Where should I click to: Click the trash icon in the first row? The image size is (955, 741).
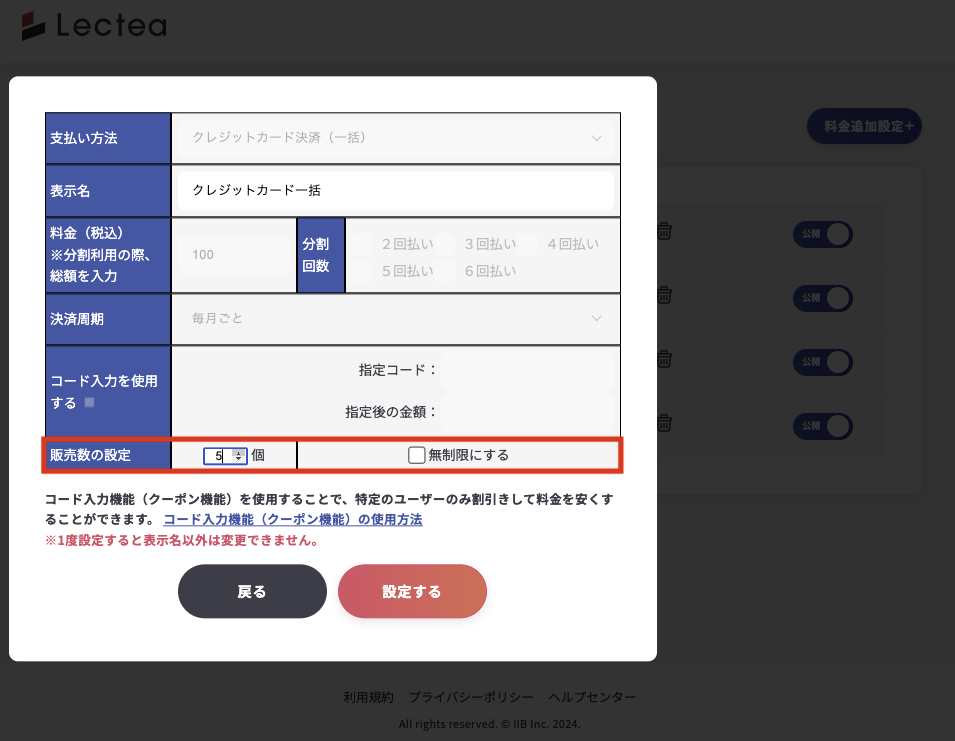[x=663, y=231]
